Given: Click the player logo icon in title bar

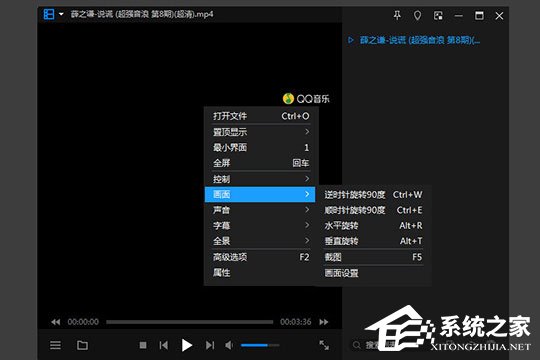Looking at the screenshot, I should tap(49, 14).
